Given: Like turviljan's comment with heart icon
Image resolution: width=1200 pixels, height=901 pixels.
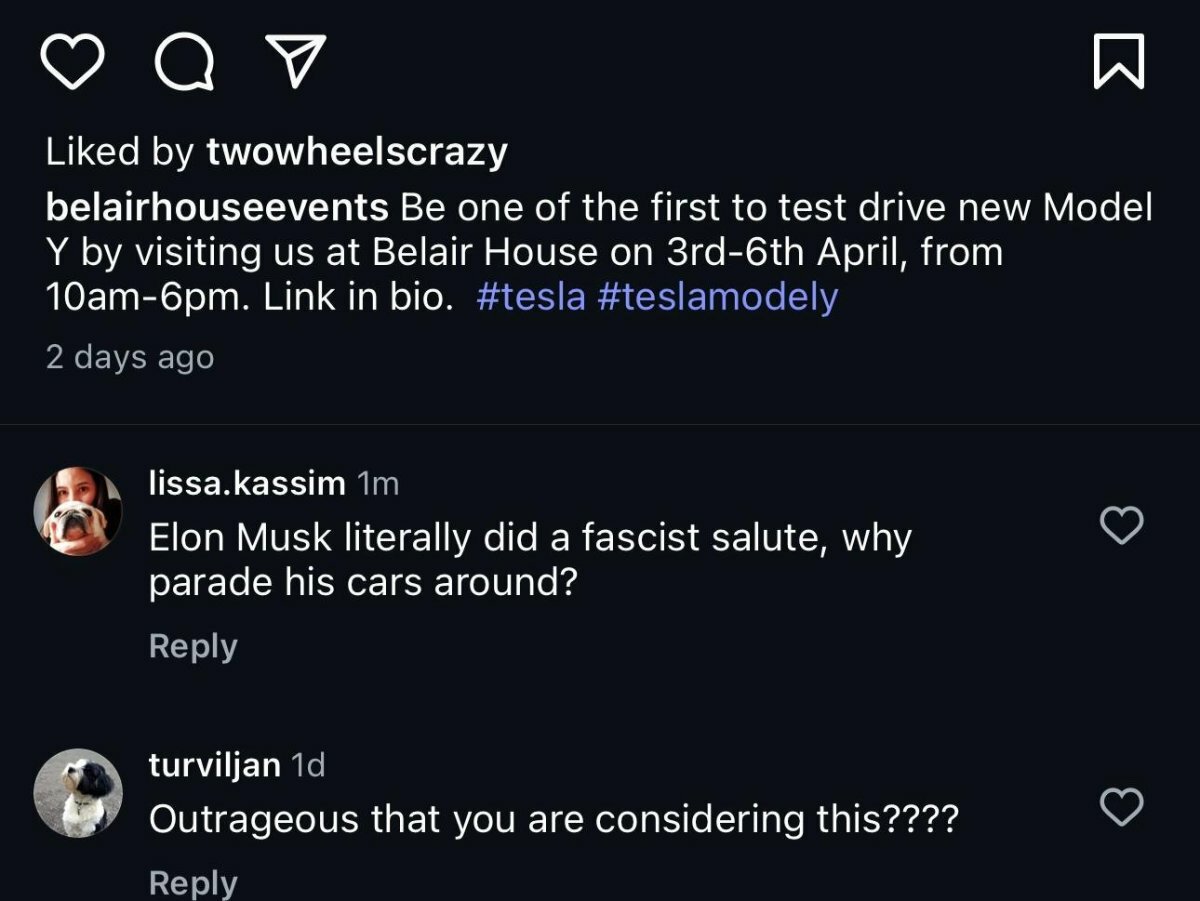Looking at the screenshot, I should (x=1121, y=806).
